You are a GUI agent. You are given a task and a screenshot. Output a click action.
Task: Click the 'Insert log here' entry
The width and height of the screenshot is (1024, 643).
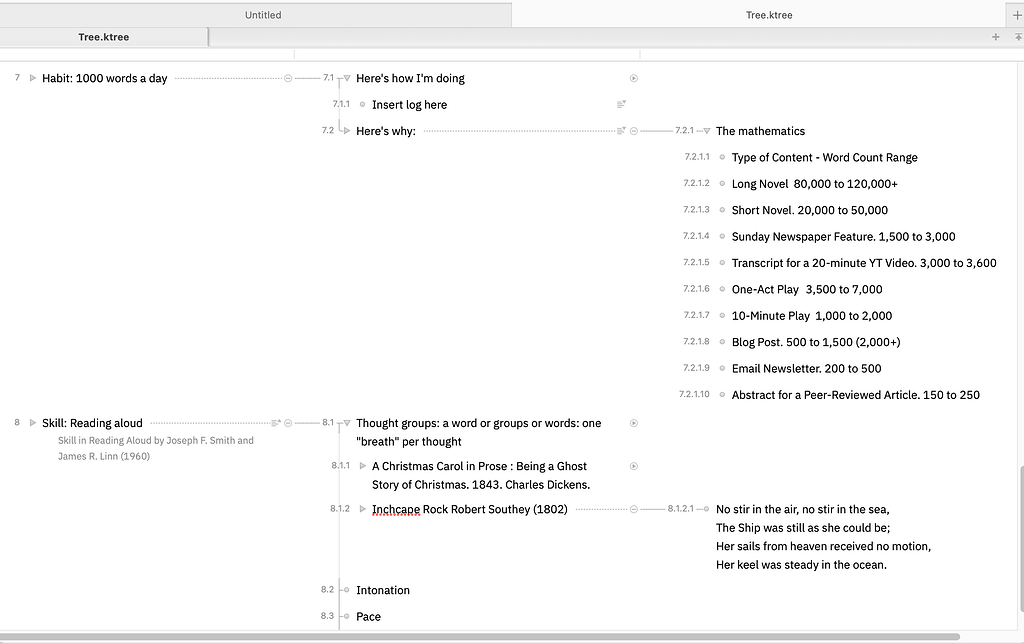coord(408,104)
